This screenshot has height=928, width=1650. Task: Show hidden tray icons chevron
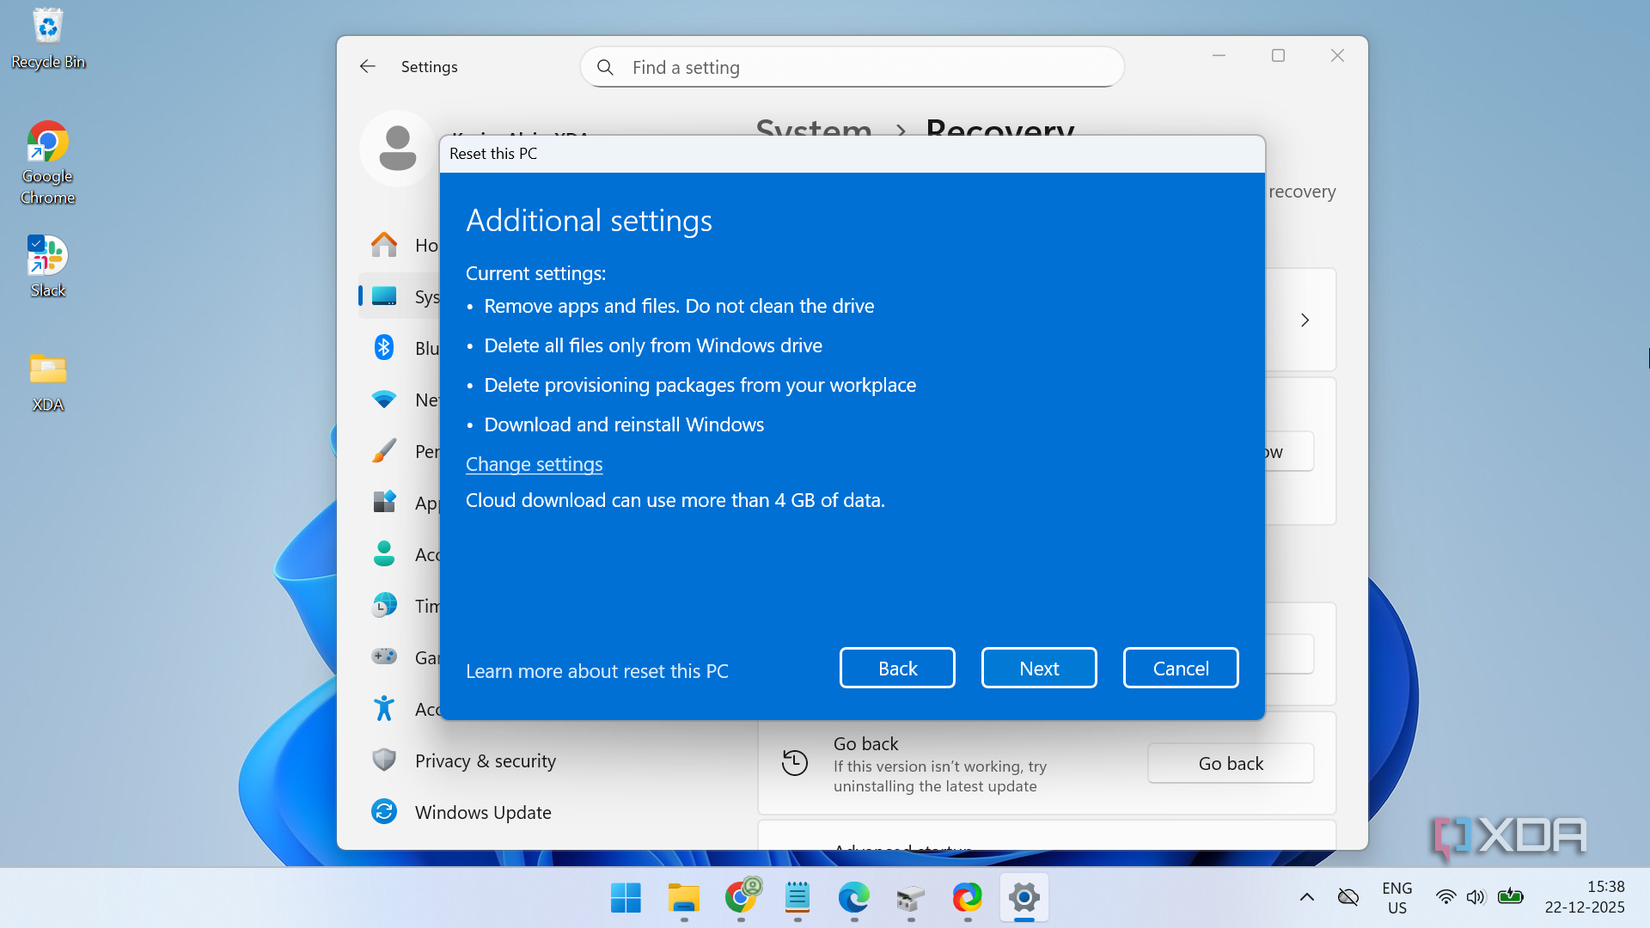pos(1306,897)
